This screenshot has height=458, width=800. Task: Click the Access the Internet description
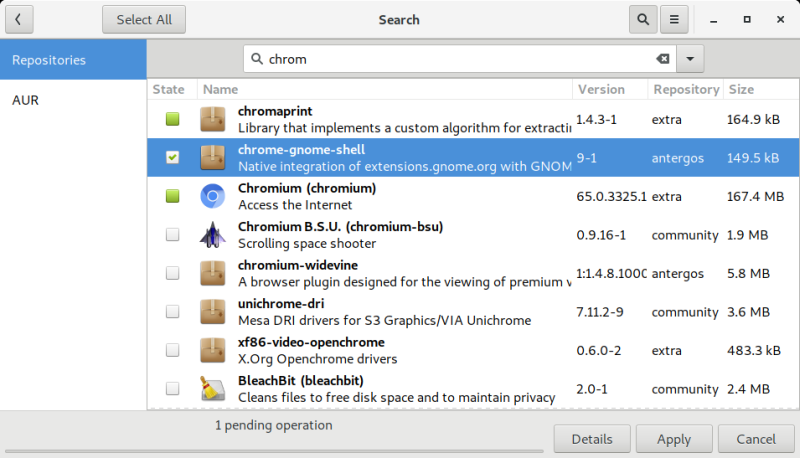click(295, 205)
